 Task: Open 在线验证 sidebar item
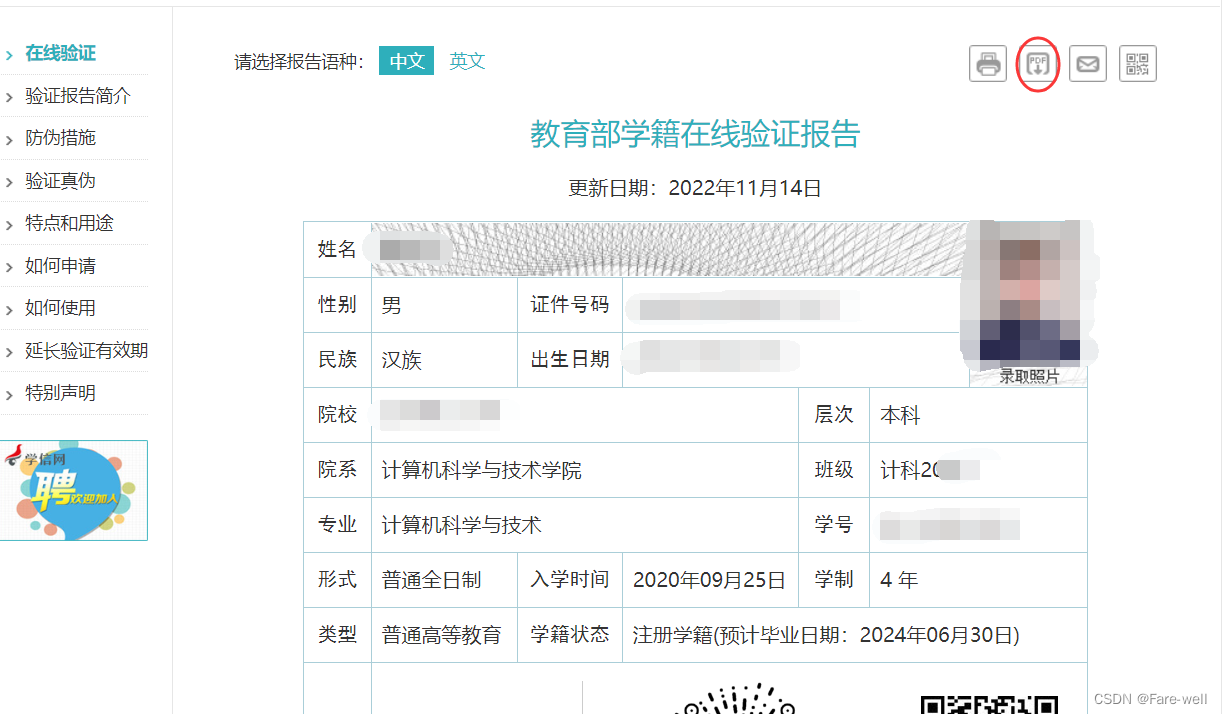(x=60, y=53)
